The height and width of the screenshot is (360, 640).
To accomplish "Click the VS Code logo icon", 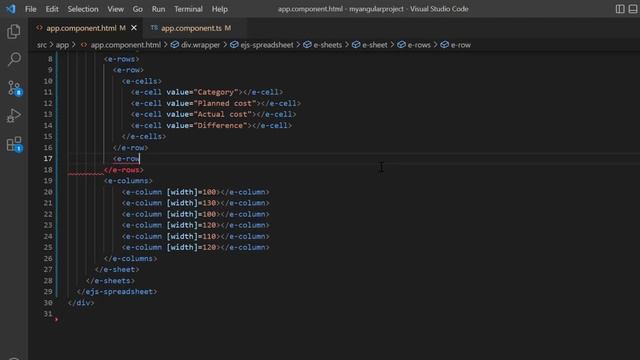I will (x=11, y=9).
